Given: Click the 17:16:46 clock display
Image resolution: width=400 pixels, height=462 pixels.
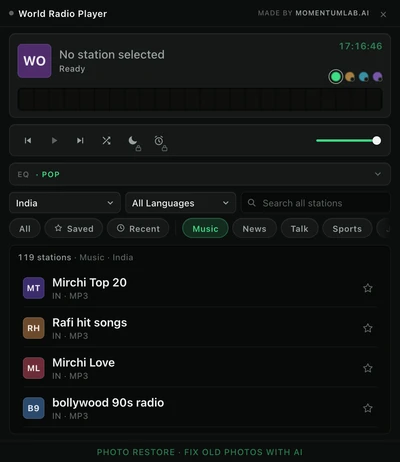Looking at the screenshot, I should [x=361, y=46].
